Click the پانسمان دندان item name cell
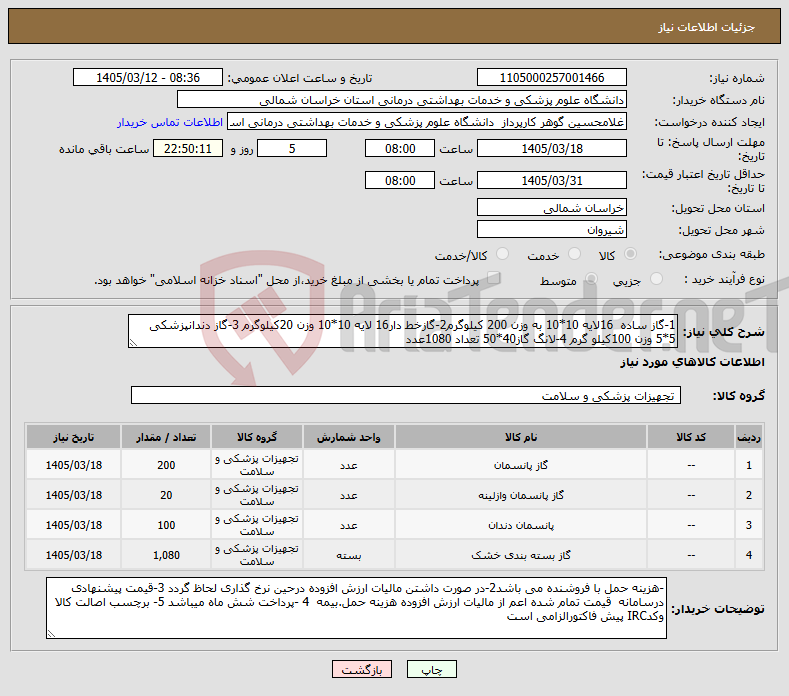This screenshot has height=696, width=789. (521, 525)
